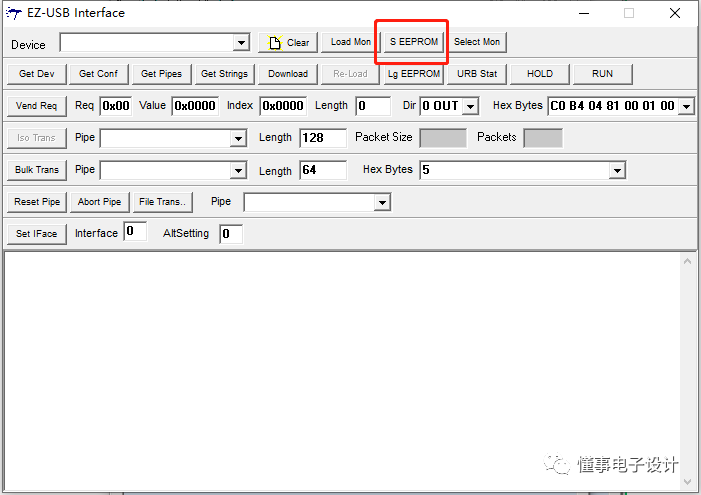Close the EZ-USB Interface window

(675, 13)
